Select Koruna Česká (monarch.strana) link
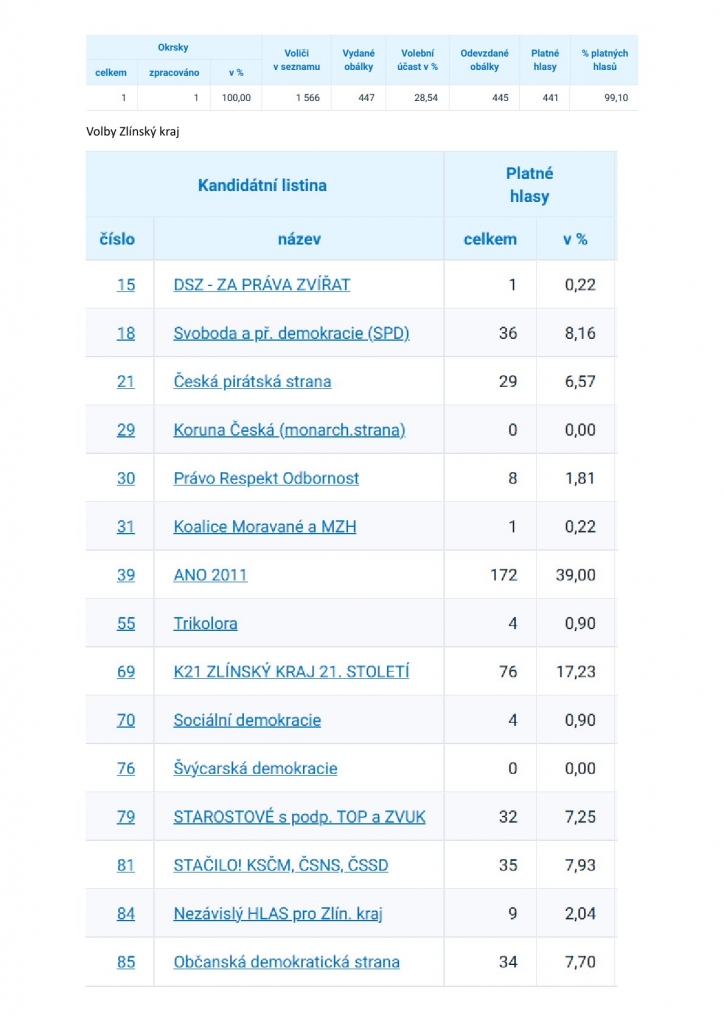This screenshot has height=1024, width=724. point(289,430)
